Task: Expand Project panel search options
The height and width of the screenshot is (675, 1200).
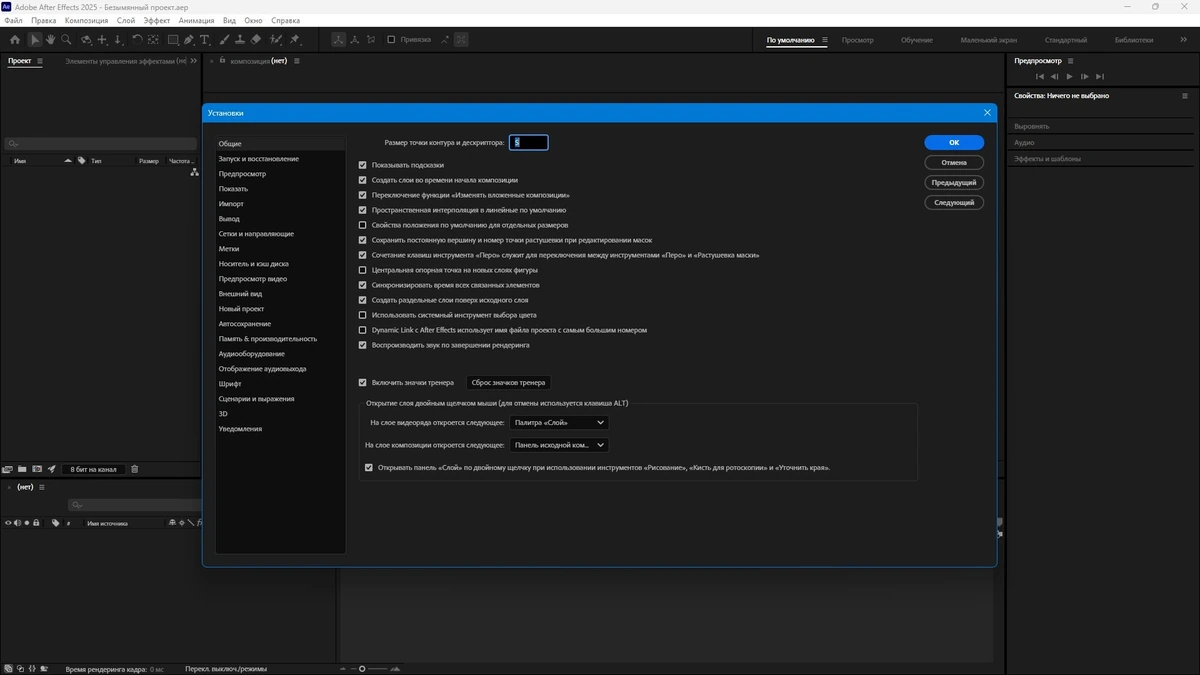Action: (x=12, y=144)
